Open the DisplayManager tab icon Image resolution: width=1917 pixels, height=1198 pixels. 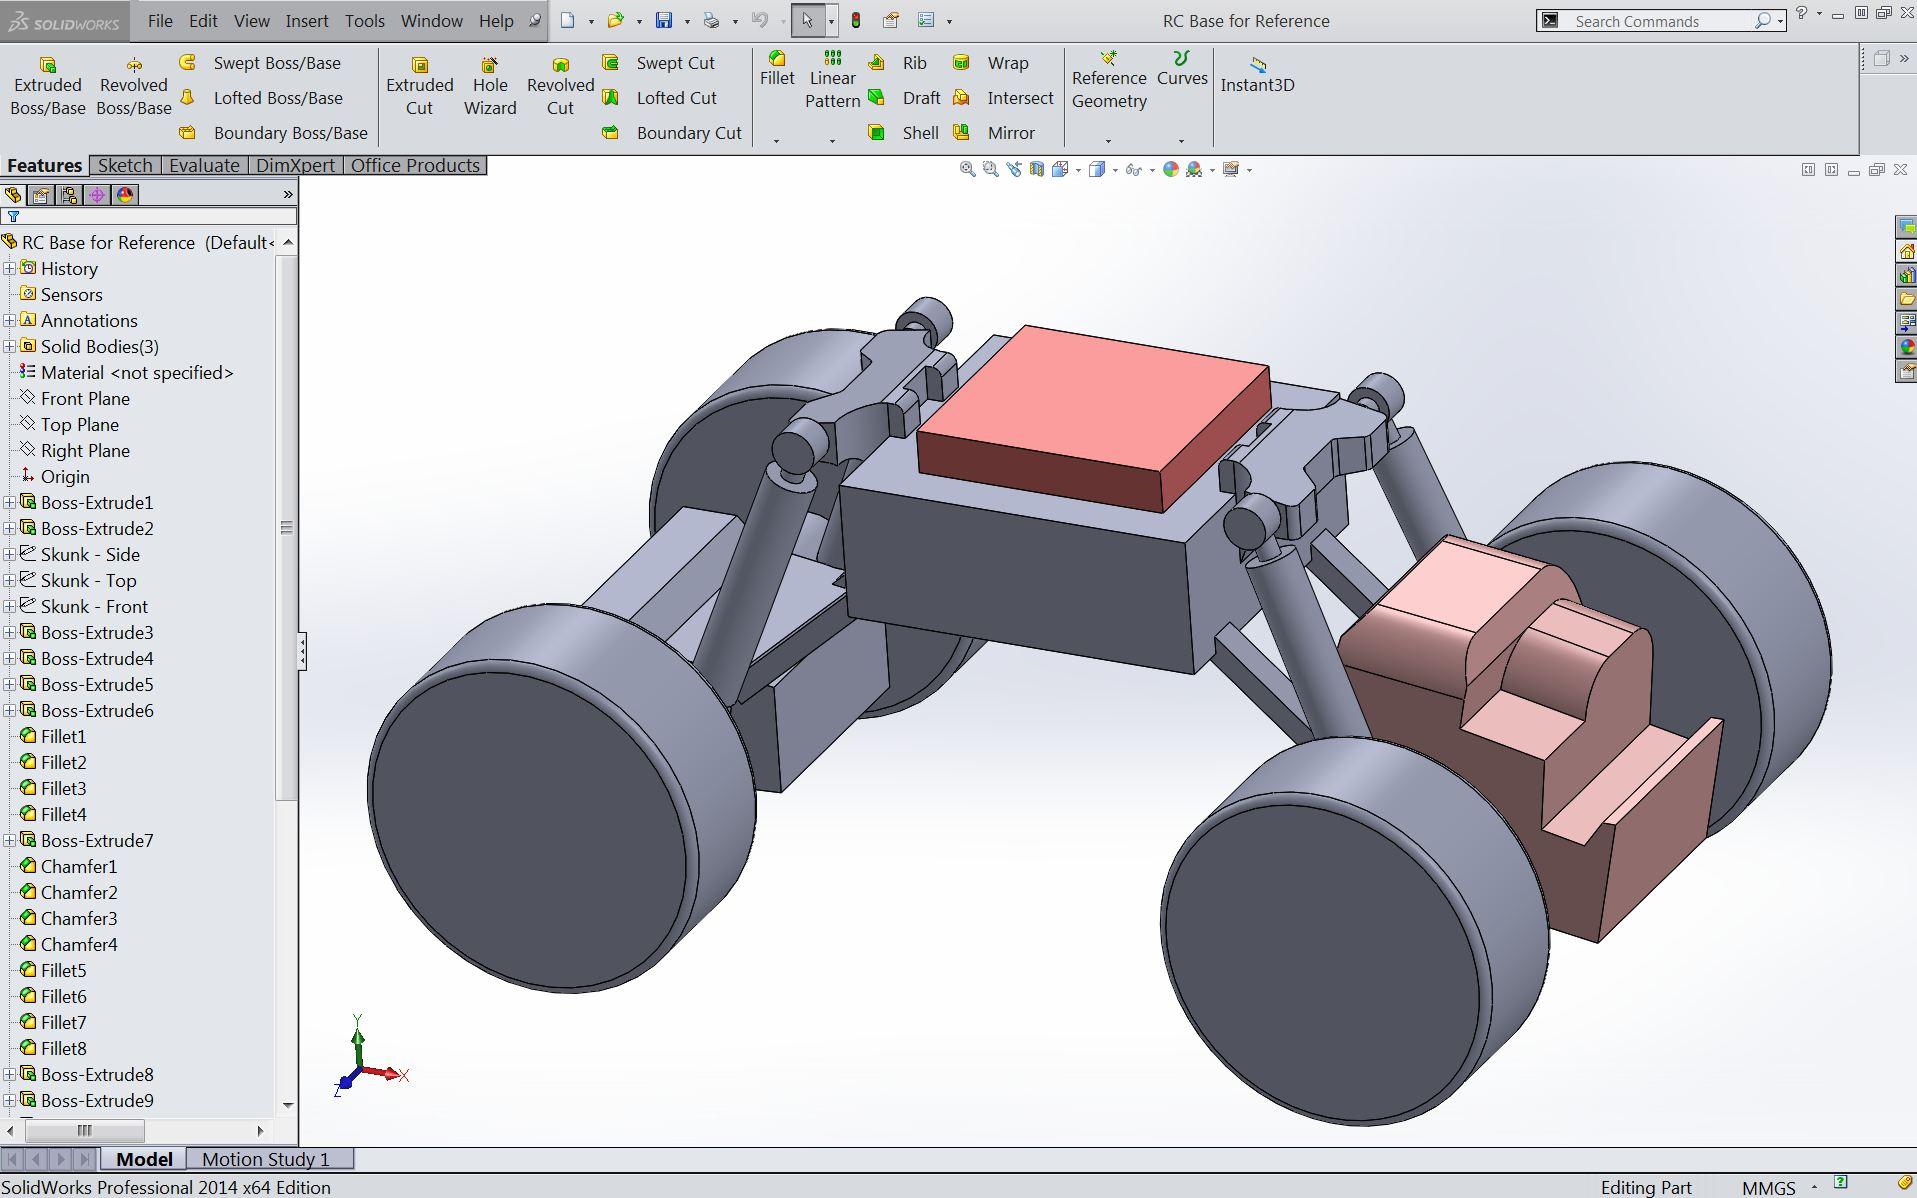click(125, 195)
